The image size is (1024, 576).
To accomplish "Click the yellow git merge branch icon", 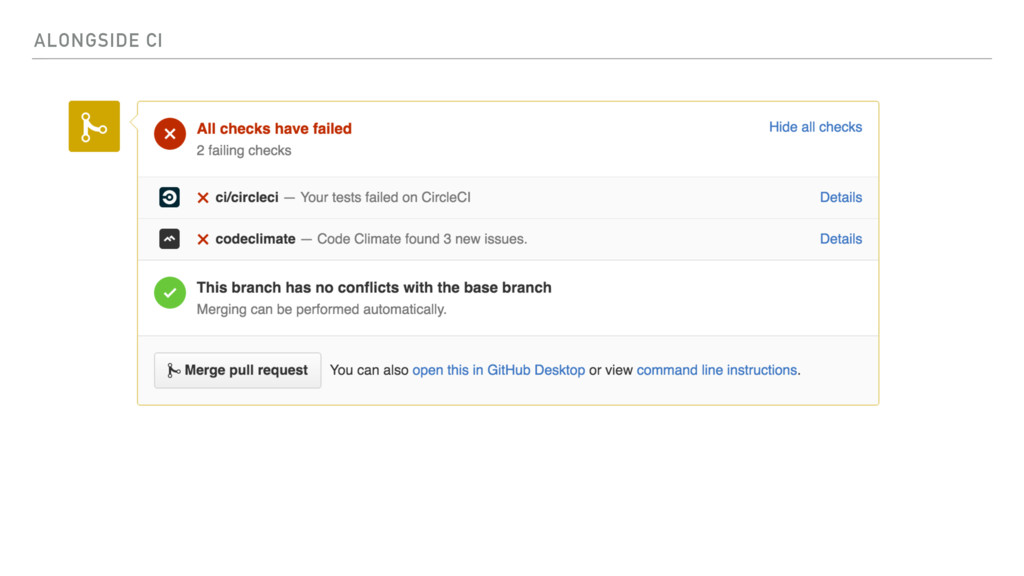I will pos(94,126).
